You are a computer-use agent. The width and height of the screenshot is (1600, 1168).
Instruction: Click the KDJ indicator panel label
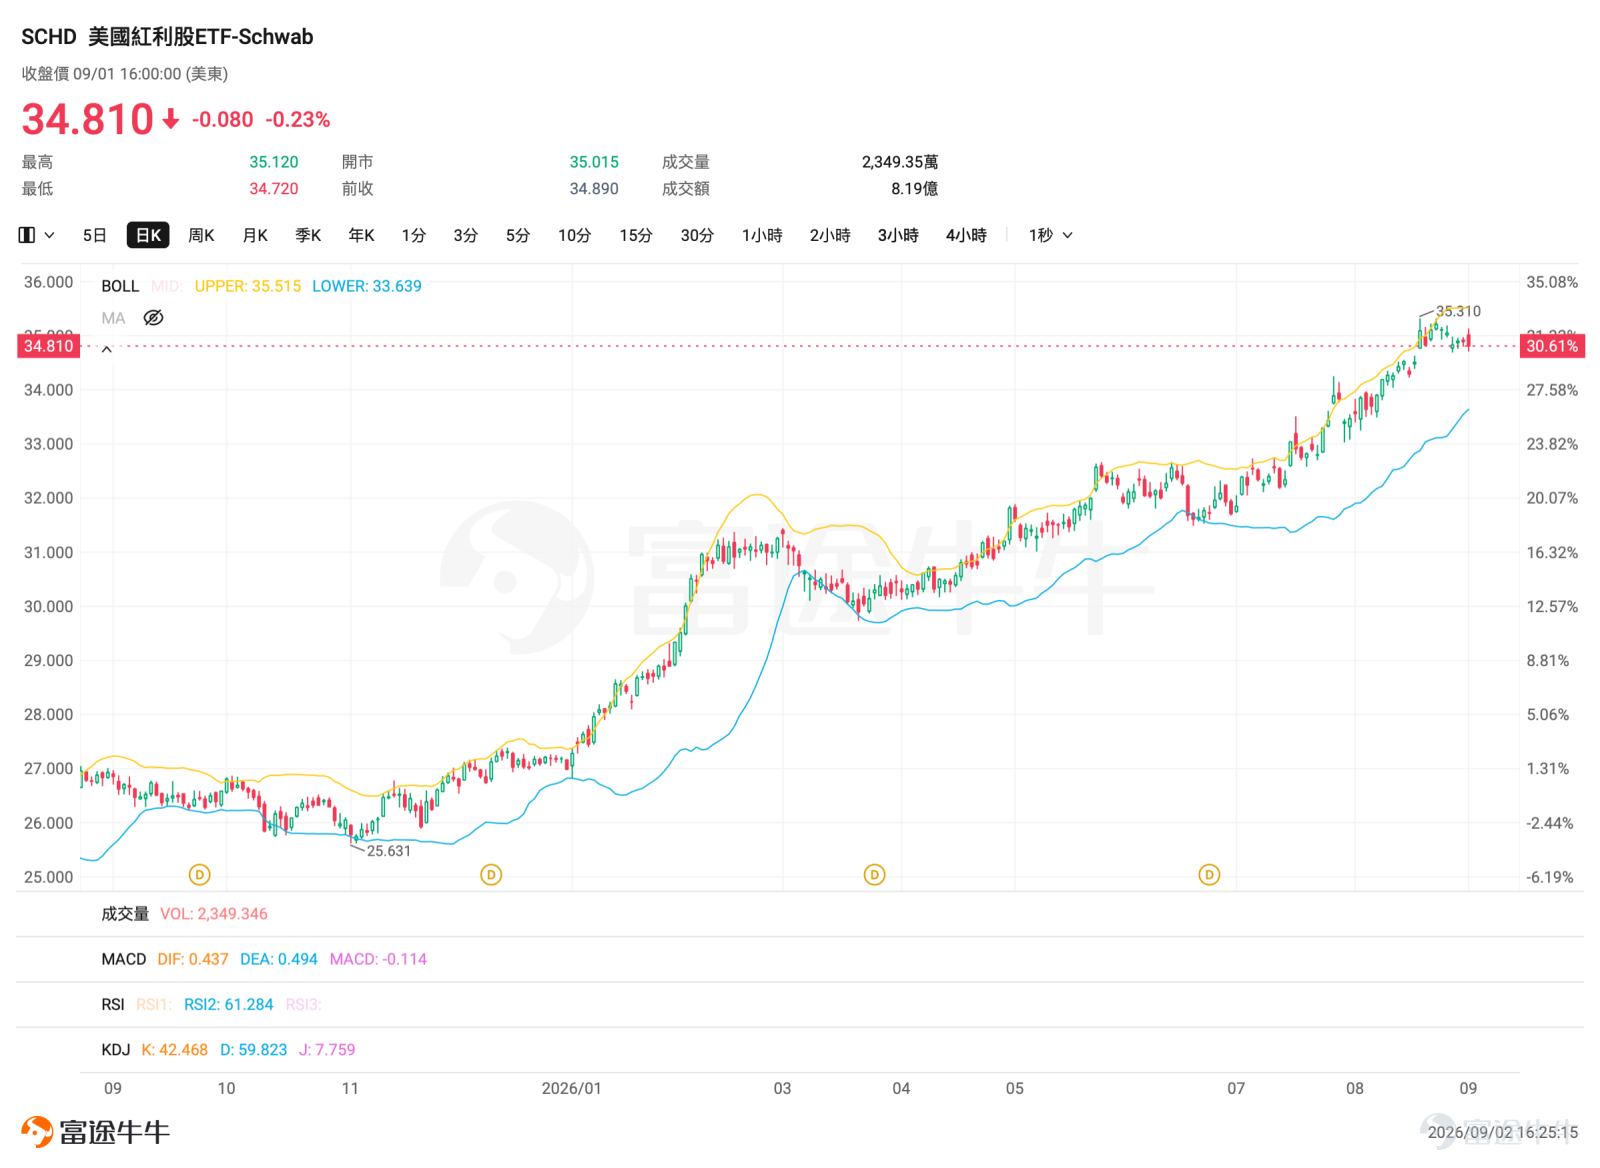pos(116,1050)
